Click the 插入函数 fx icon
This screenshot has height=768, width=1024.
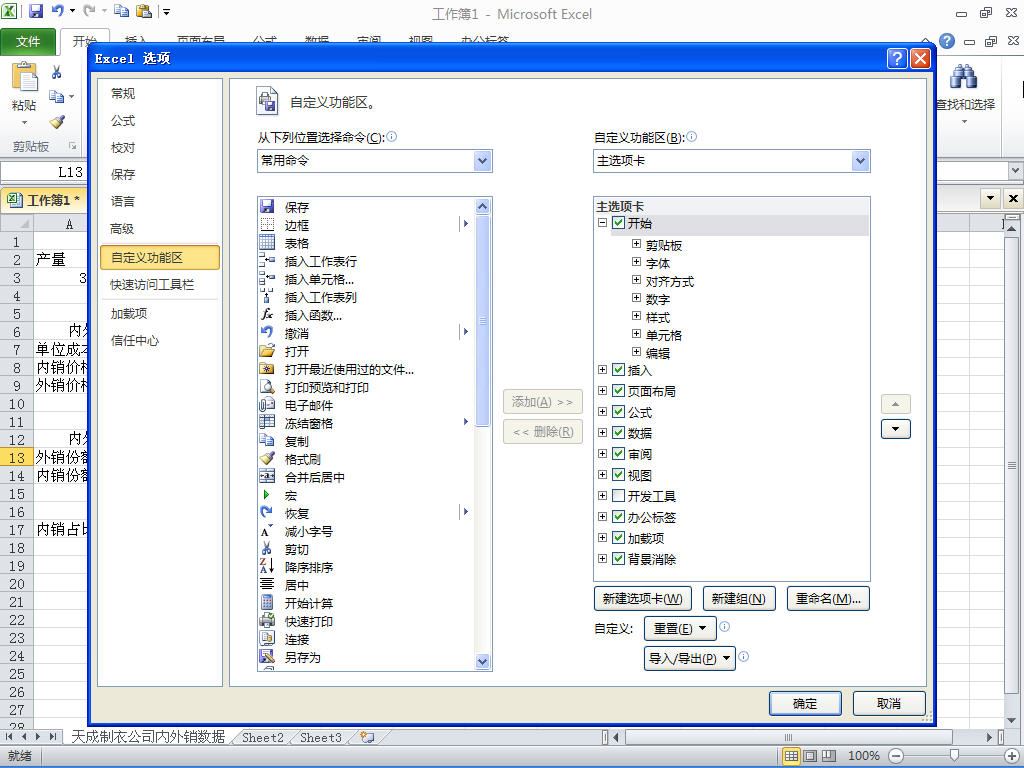267,315
